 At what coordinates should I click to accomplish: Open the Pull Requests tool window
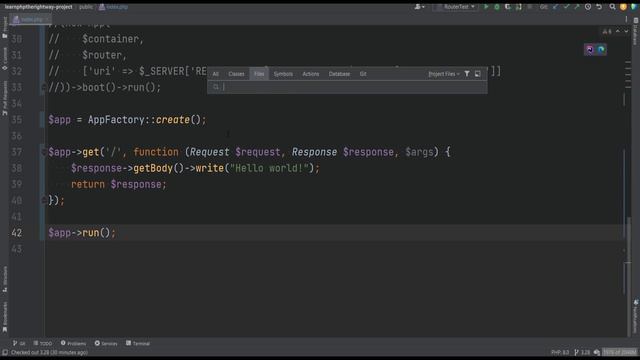(x=5, y=98)
